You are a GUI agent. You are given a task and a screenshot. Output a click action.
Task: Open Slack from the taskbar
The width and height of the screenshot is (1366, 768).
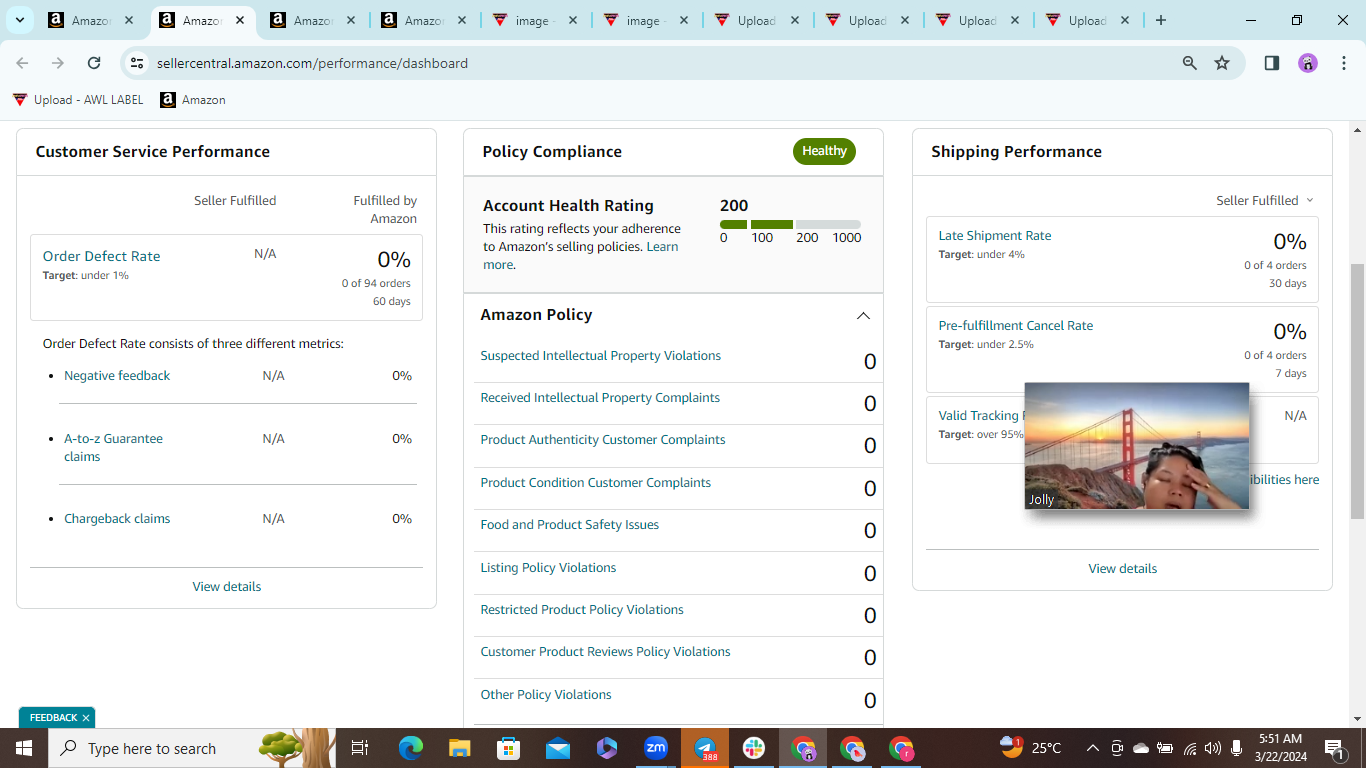tap(754, 748)
